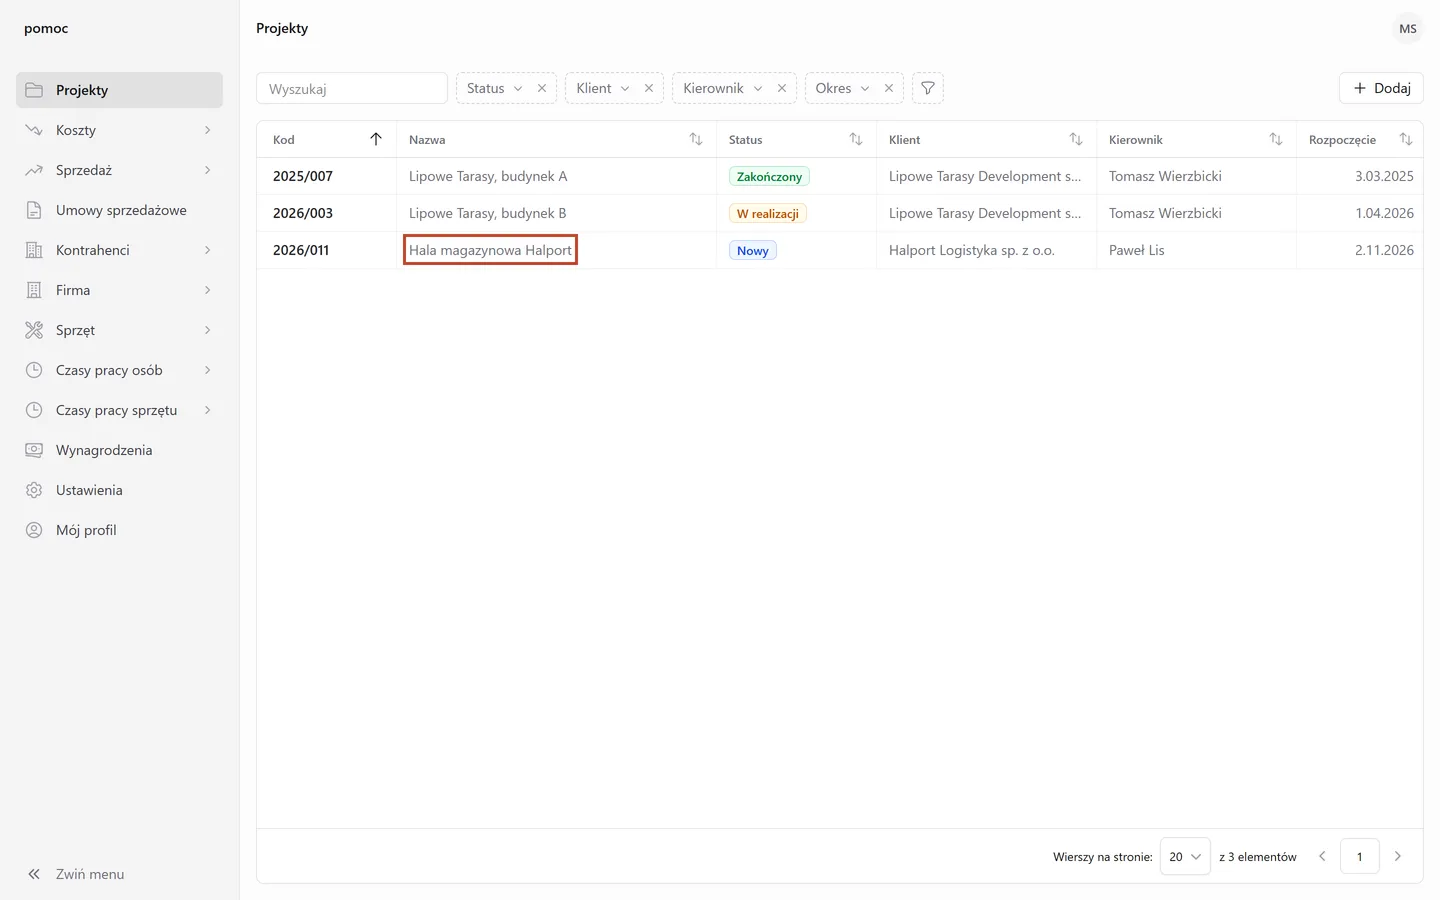
Task: Sort by Nazwa column arrows
Action: coord(696,139)
